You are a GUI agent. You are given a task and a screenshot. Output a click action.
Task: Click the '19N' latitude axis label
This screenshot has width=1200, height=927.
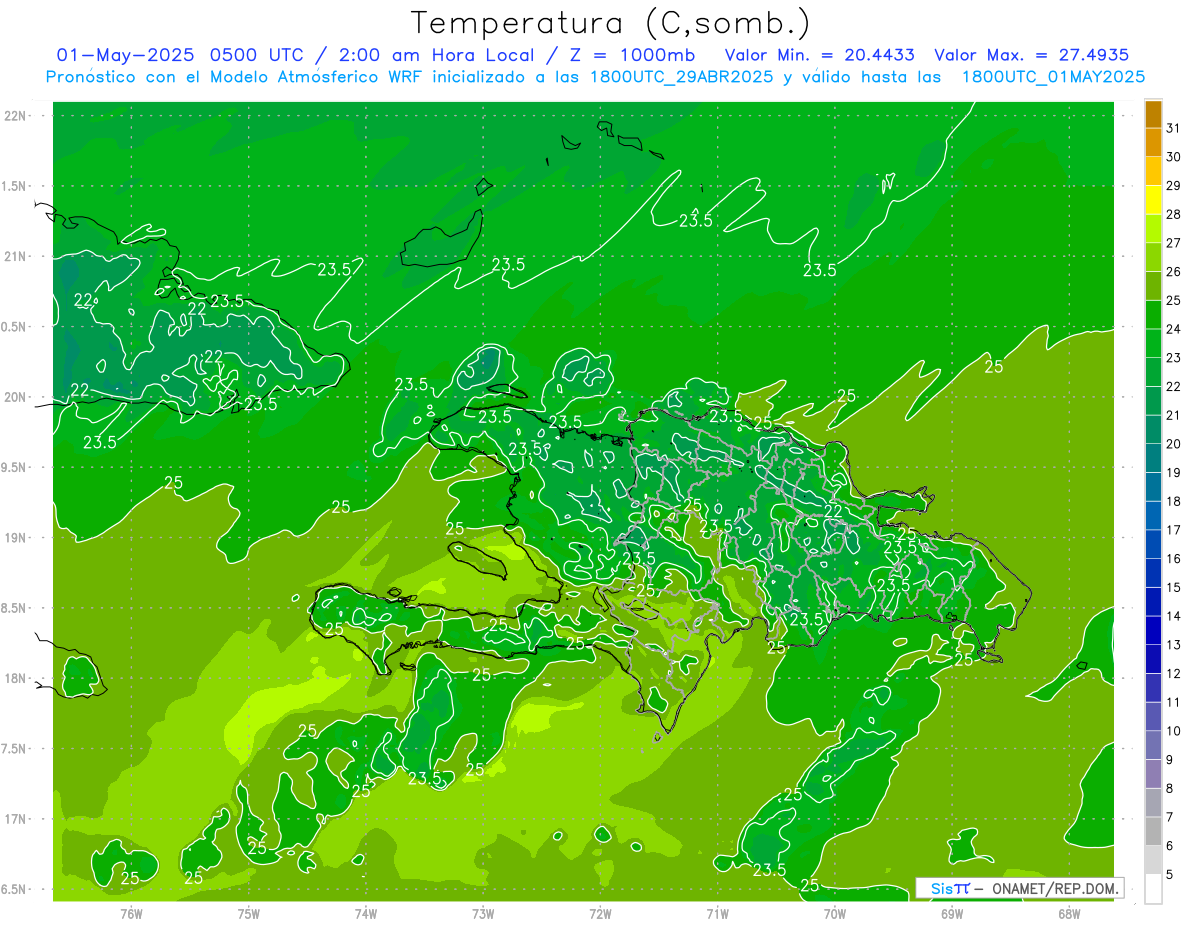tap(16, 538)
